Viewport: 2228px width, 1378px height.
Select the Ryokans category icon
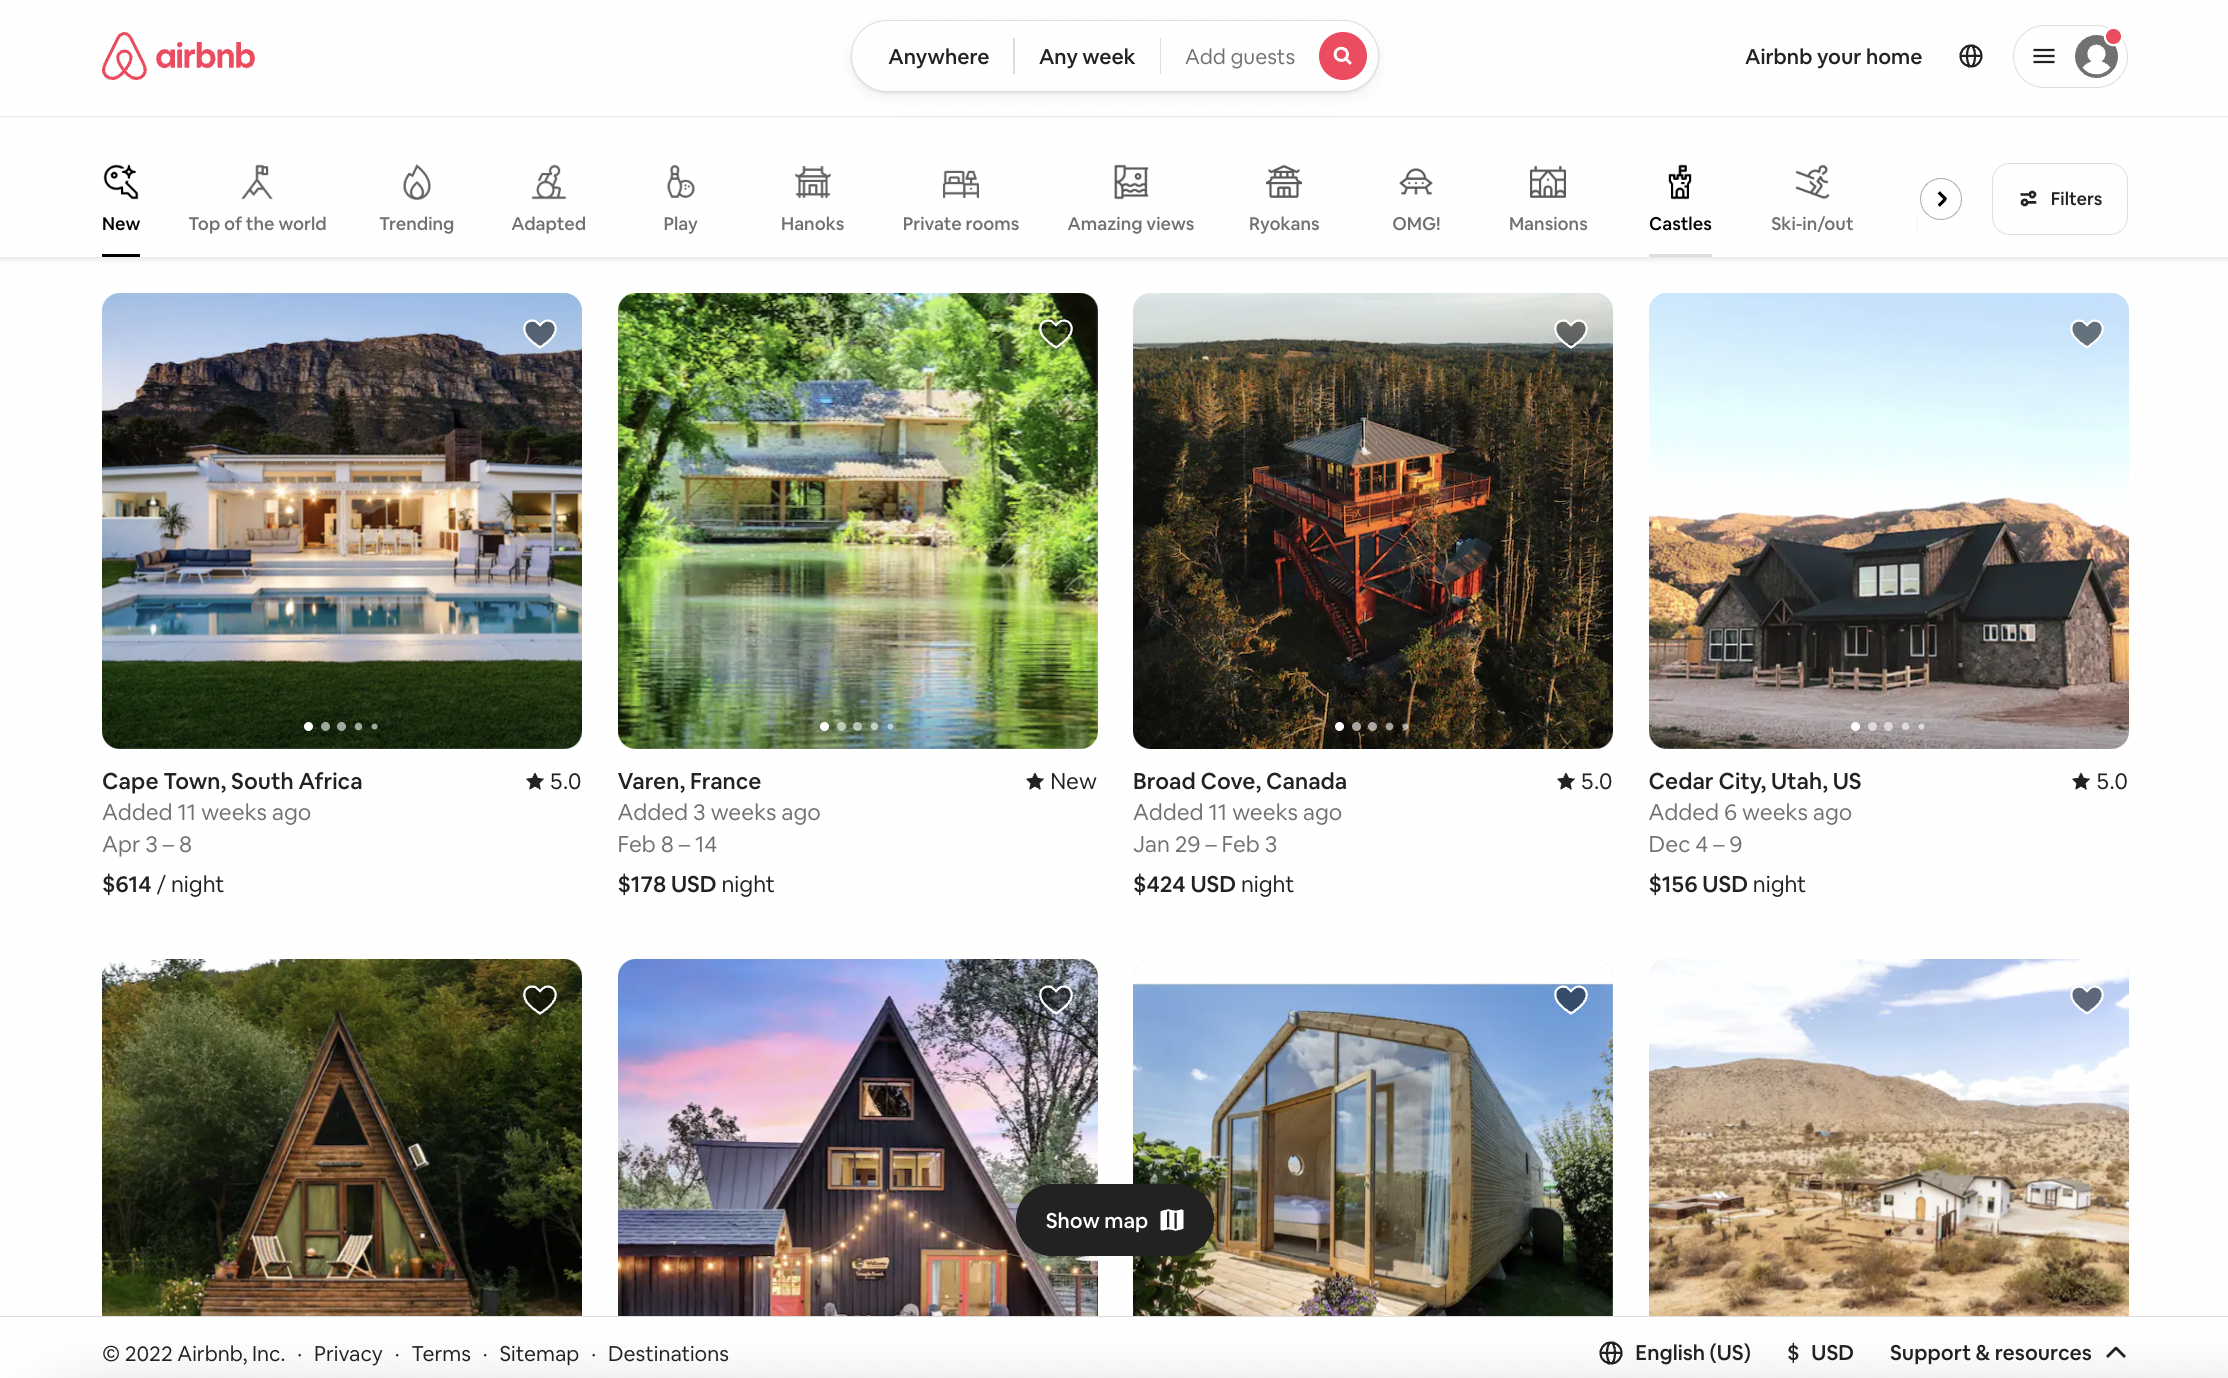click(x=1283, y=183)
